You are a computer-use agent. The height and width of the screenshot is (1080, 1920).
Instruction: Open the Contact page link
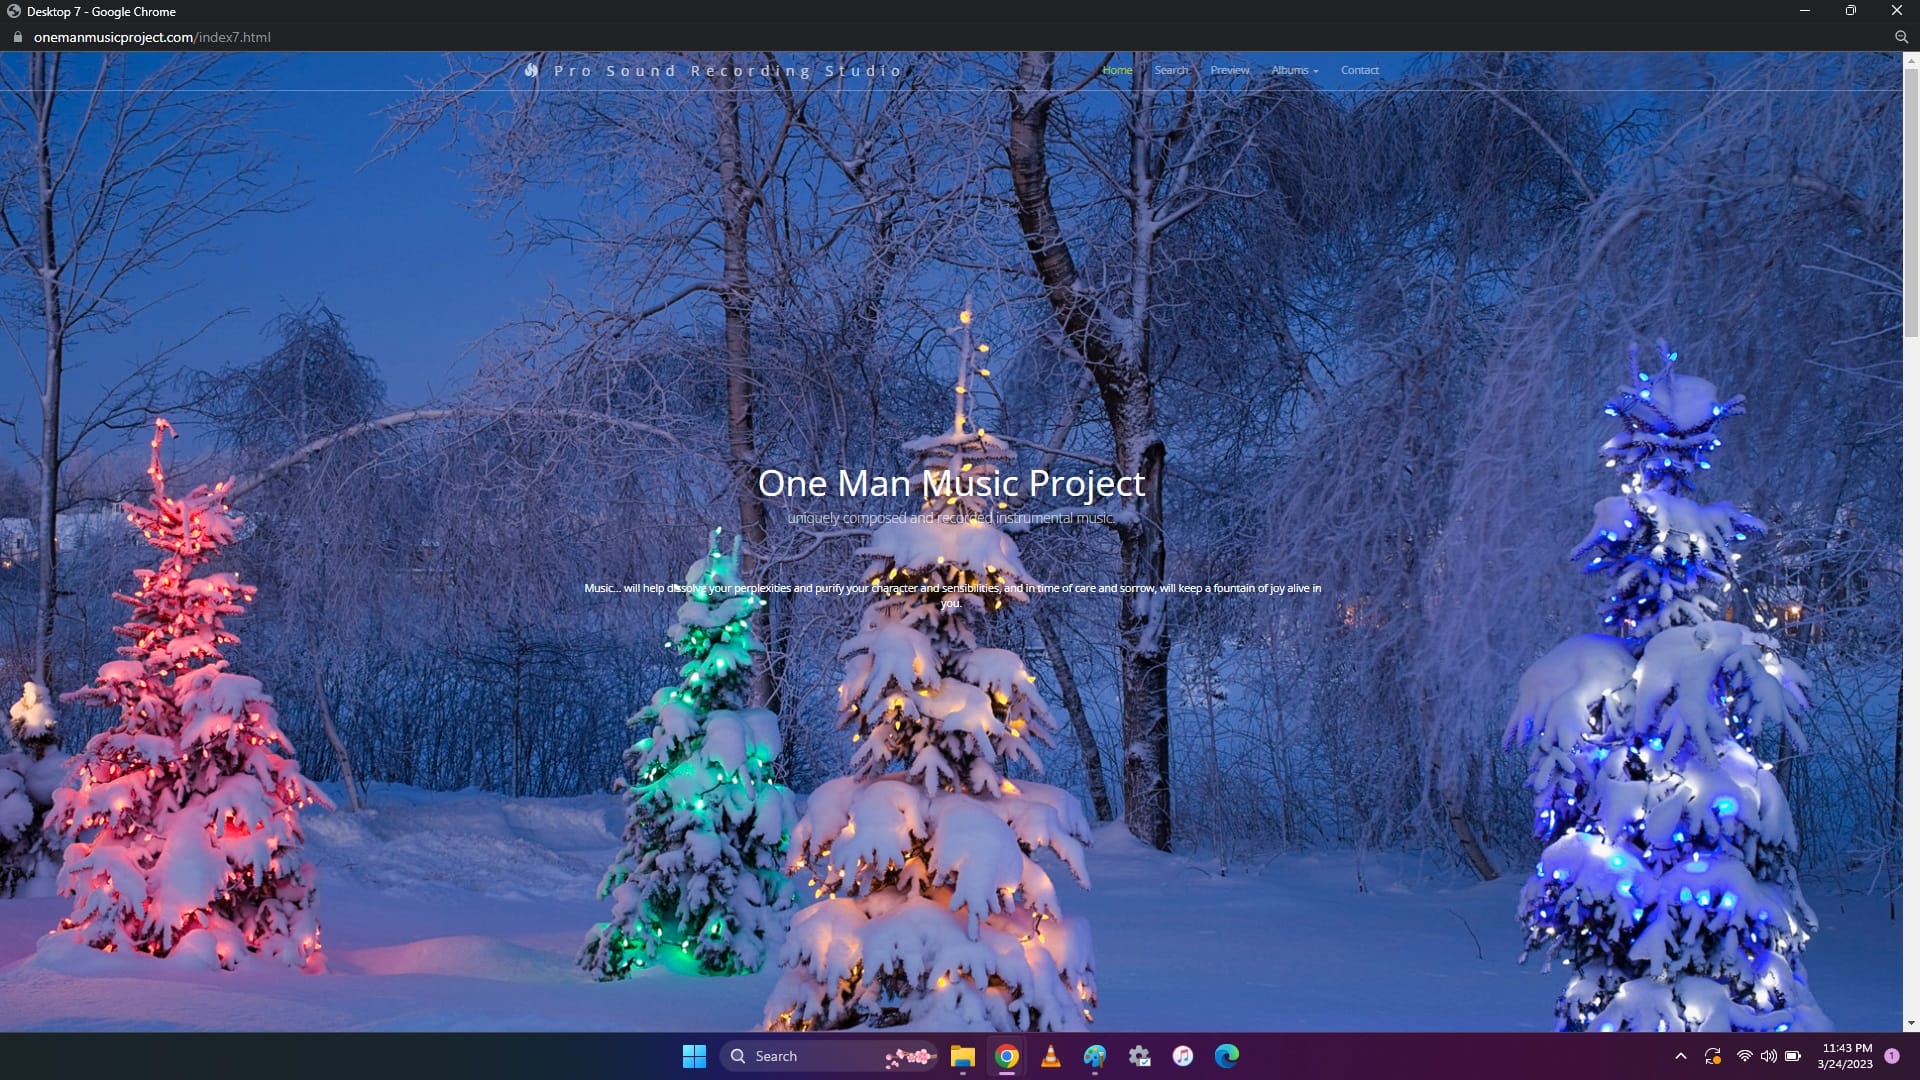point(1359,70)
